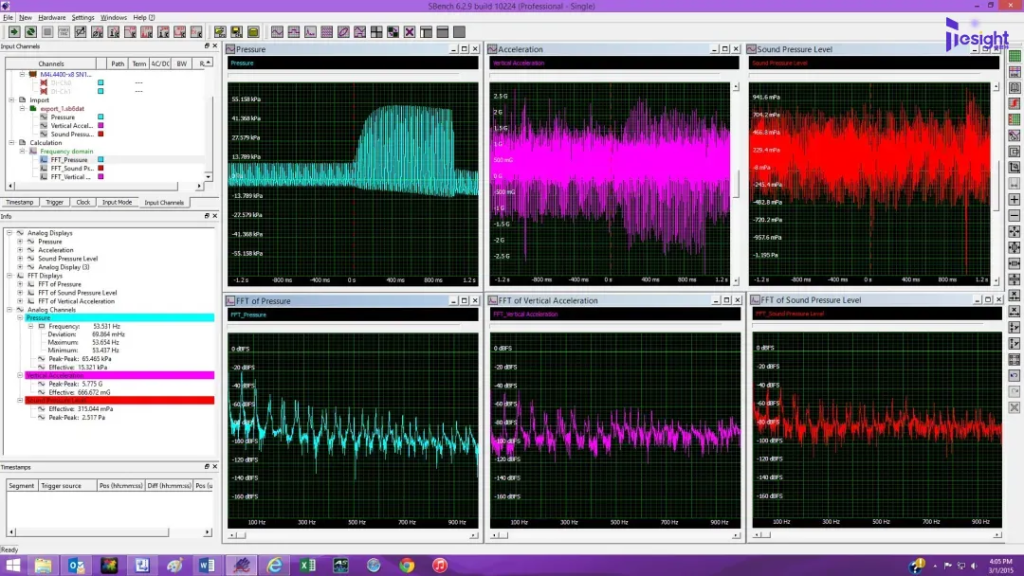Click the Trigger source column header

(x=61, y=486)
